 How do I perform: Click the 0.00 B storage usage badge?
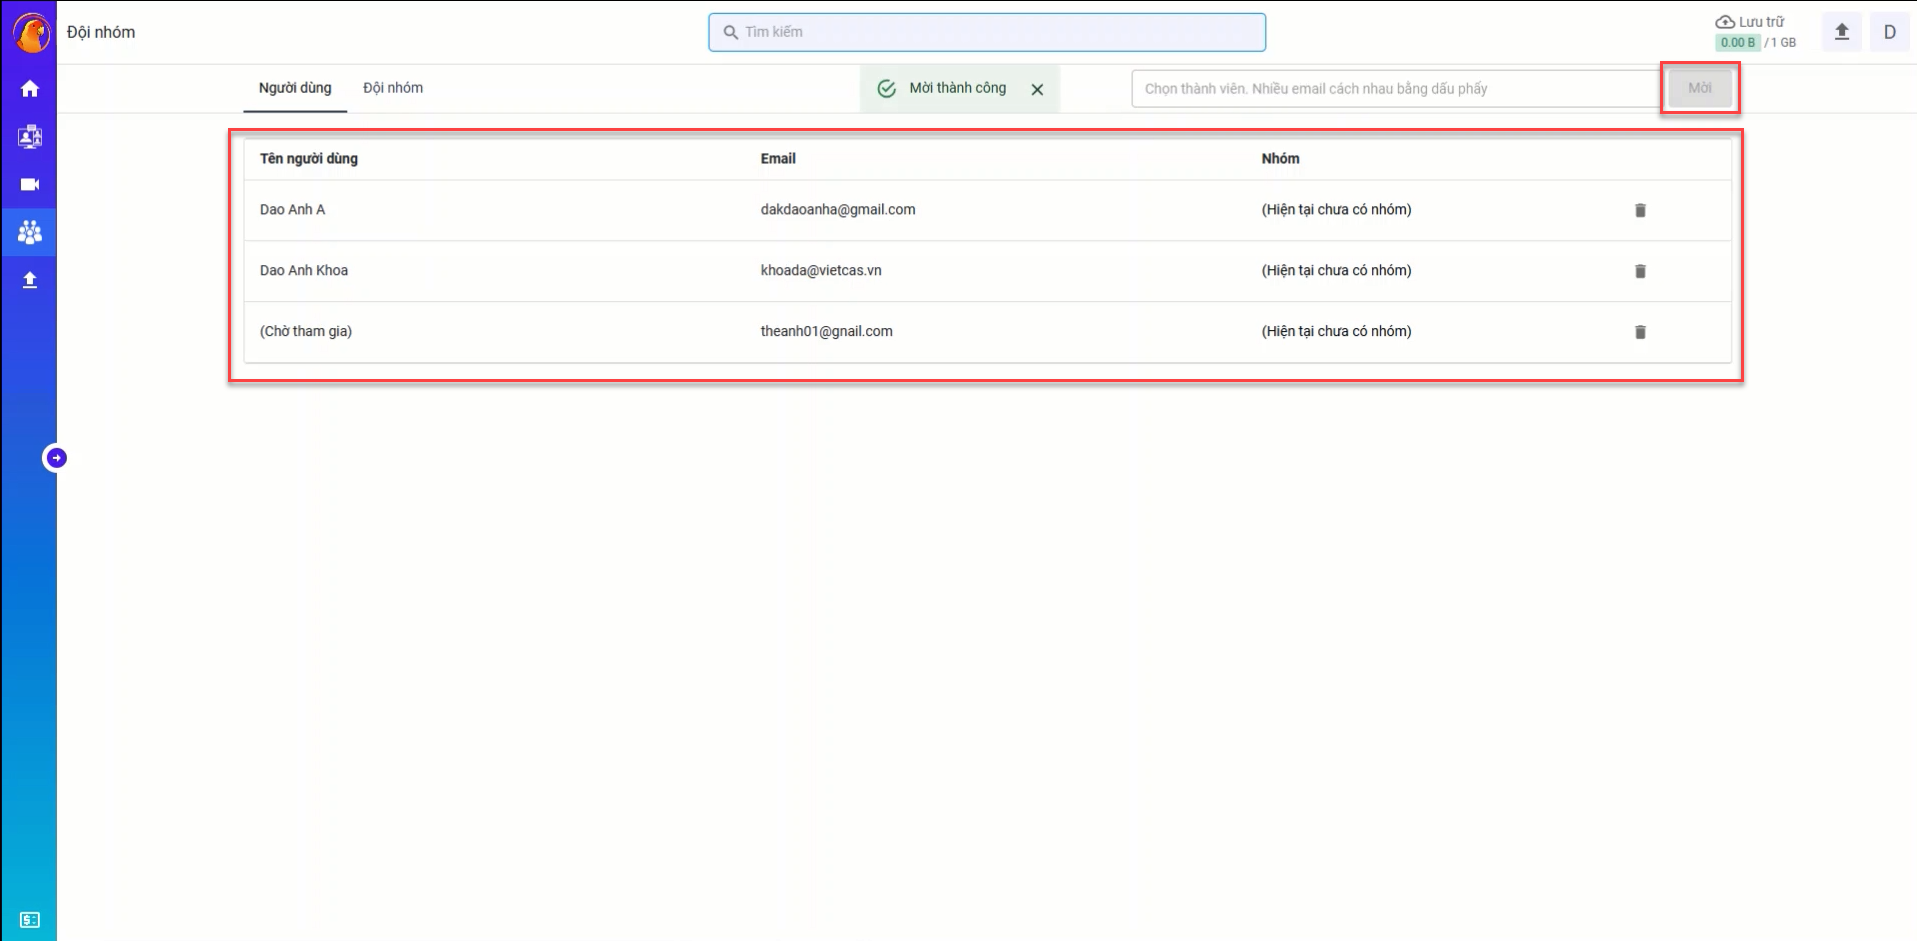(x=1738, y=42)
